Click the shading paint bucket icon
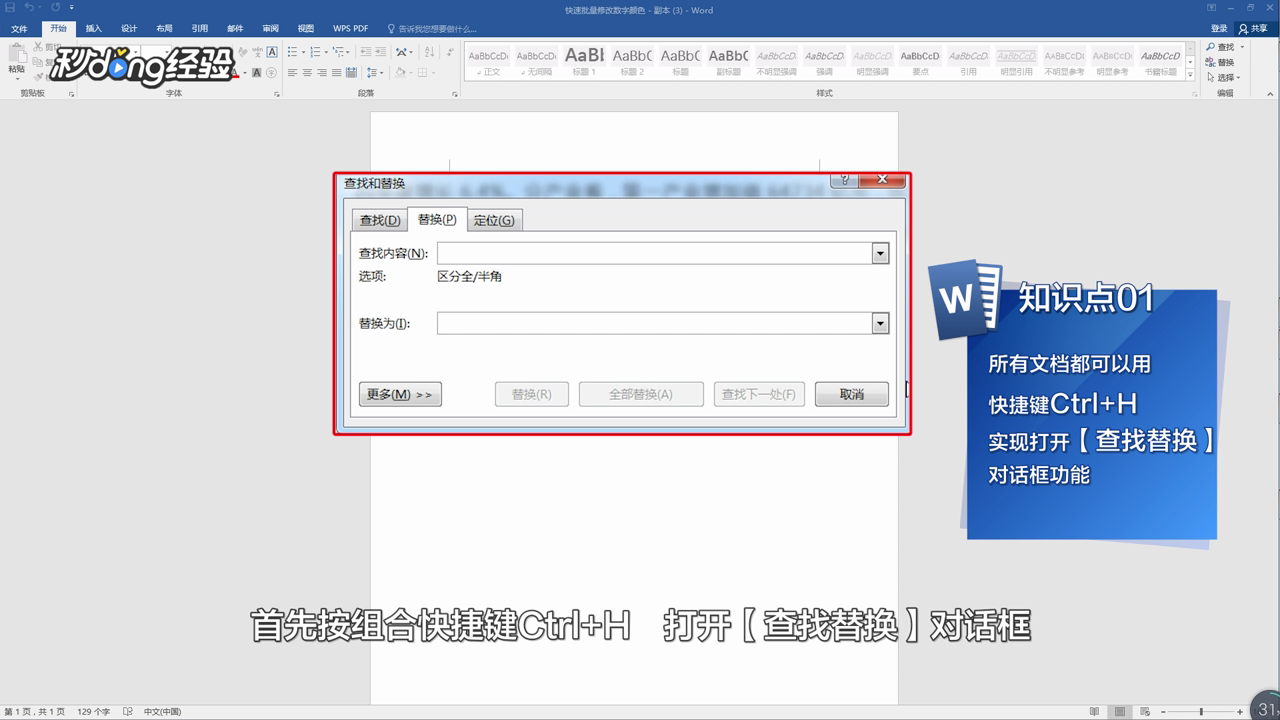1280x720 pixels. [x=399, y=72]
